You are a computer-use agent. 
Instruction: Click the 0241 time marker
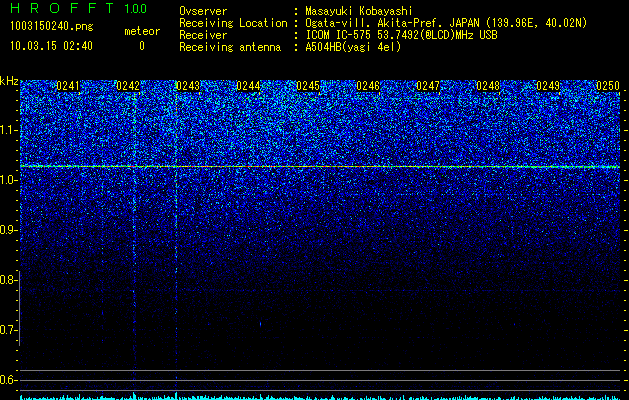[68, 86]
